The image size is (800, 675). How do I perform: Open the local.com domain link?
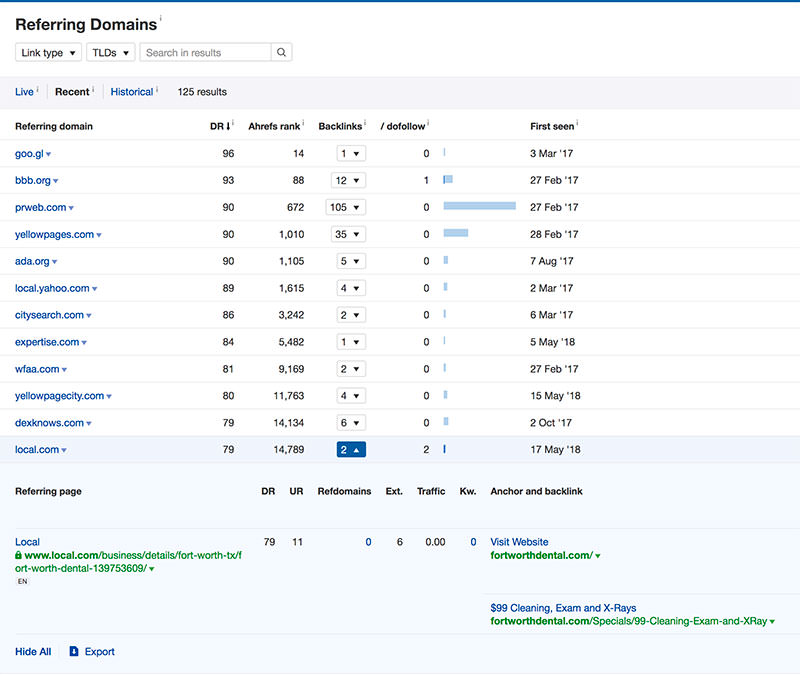pyautogui.click(x=37, y=449)
